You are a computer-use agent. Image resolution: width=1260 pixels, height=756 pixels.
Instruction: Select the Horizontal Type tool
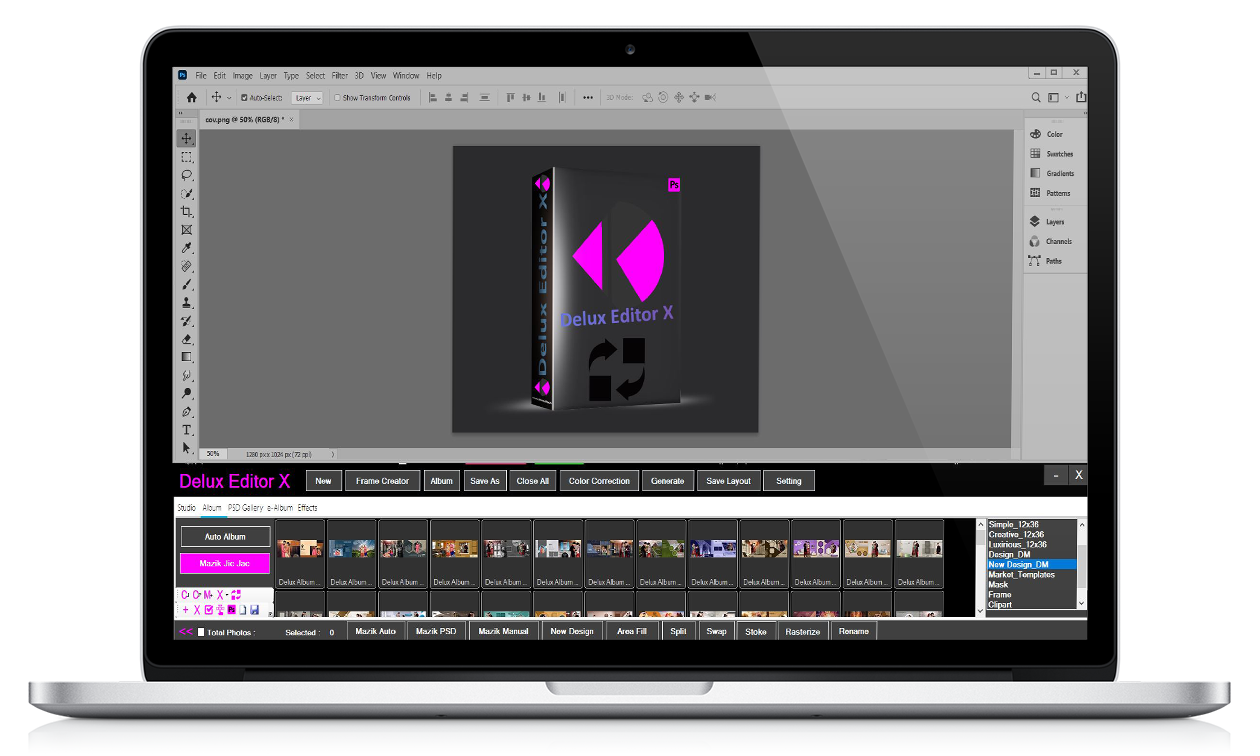[x=187, y=430]
